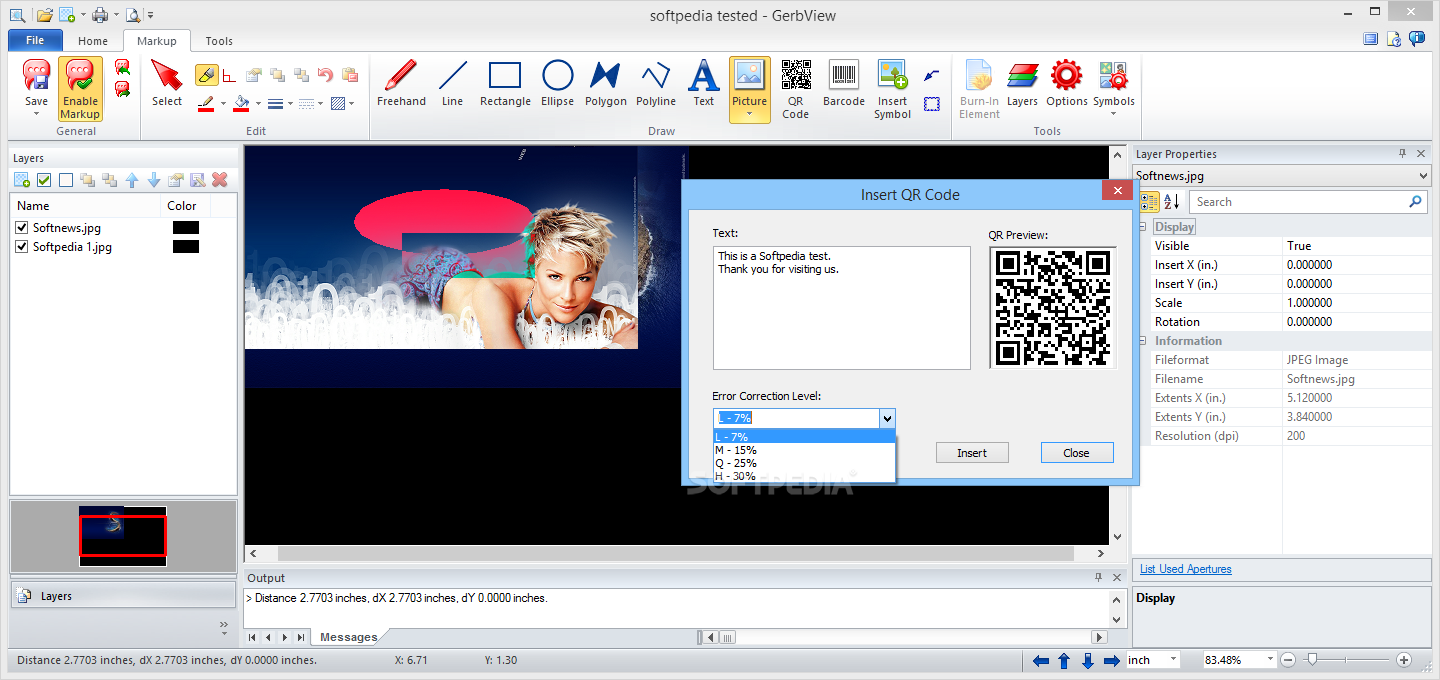The width and height of the screenshot is (1440, 680).
Task: Click the Softnews.jpg black color swatch
Action: pos(186,228)
